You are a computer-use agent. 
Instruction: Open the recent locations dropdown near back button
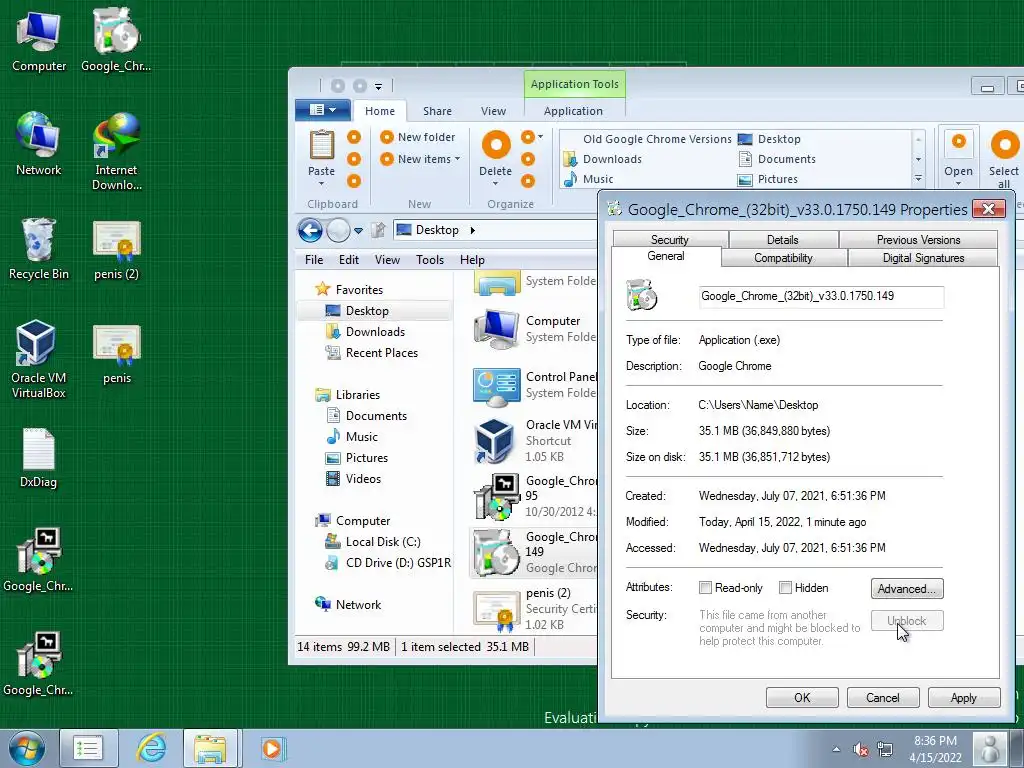tap(358, 231)
